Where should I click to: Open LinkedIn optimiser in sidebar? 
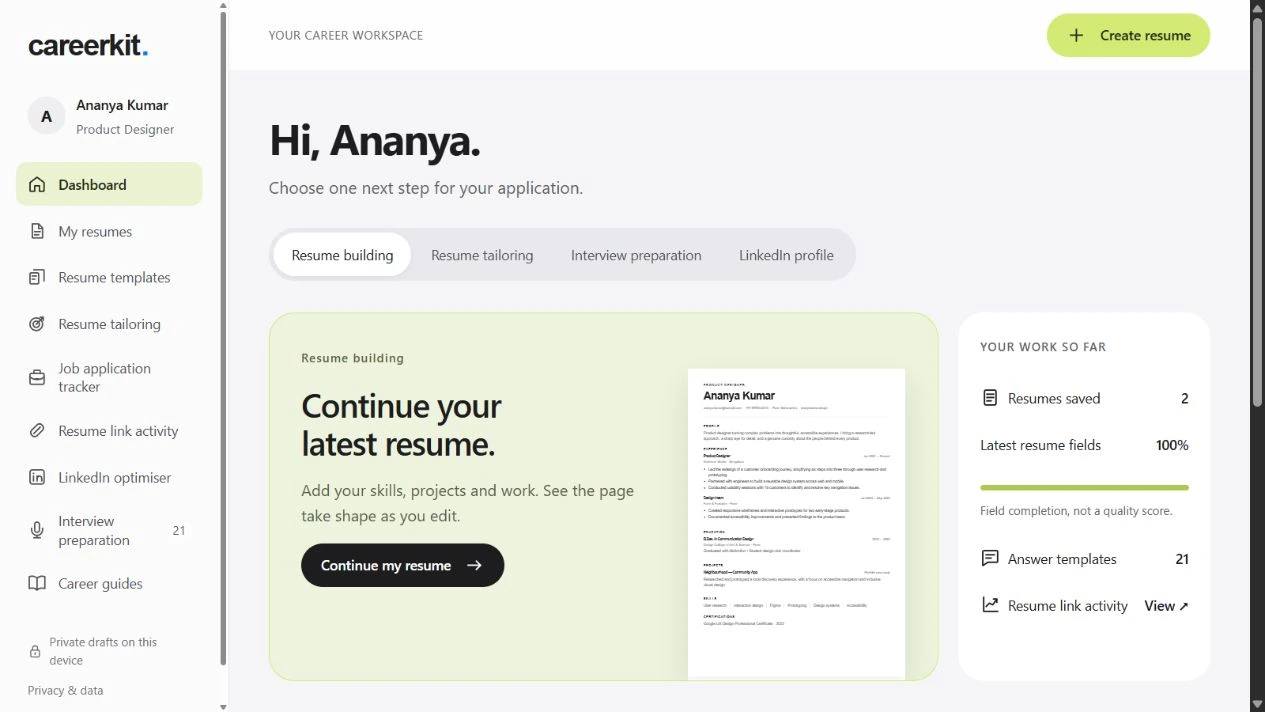[x=109, y=477]
